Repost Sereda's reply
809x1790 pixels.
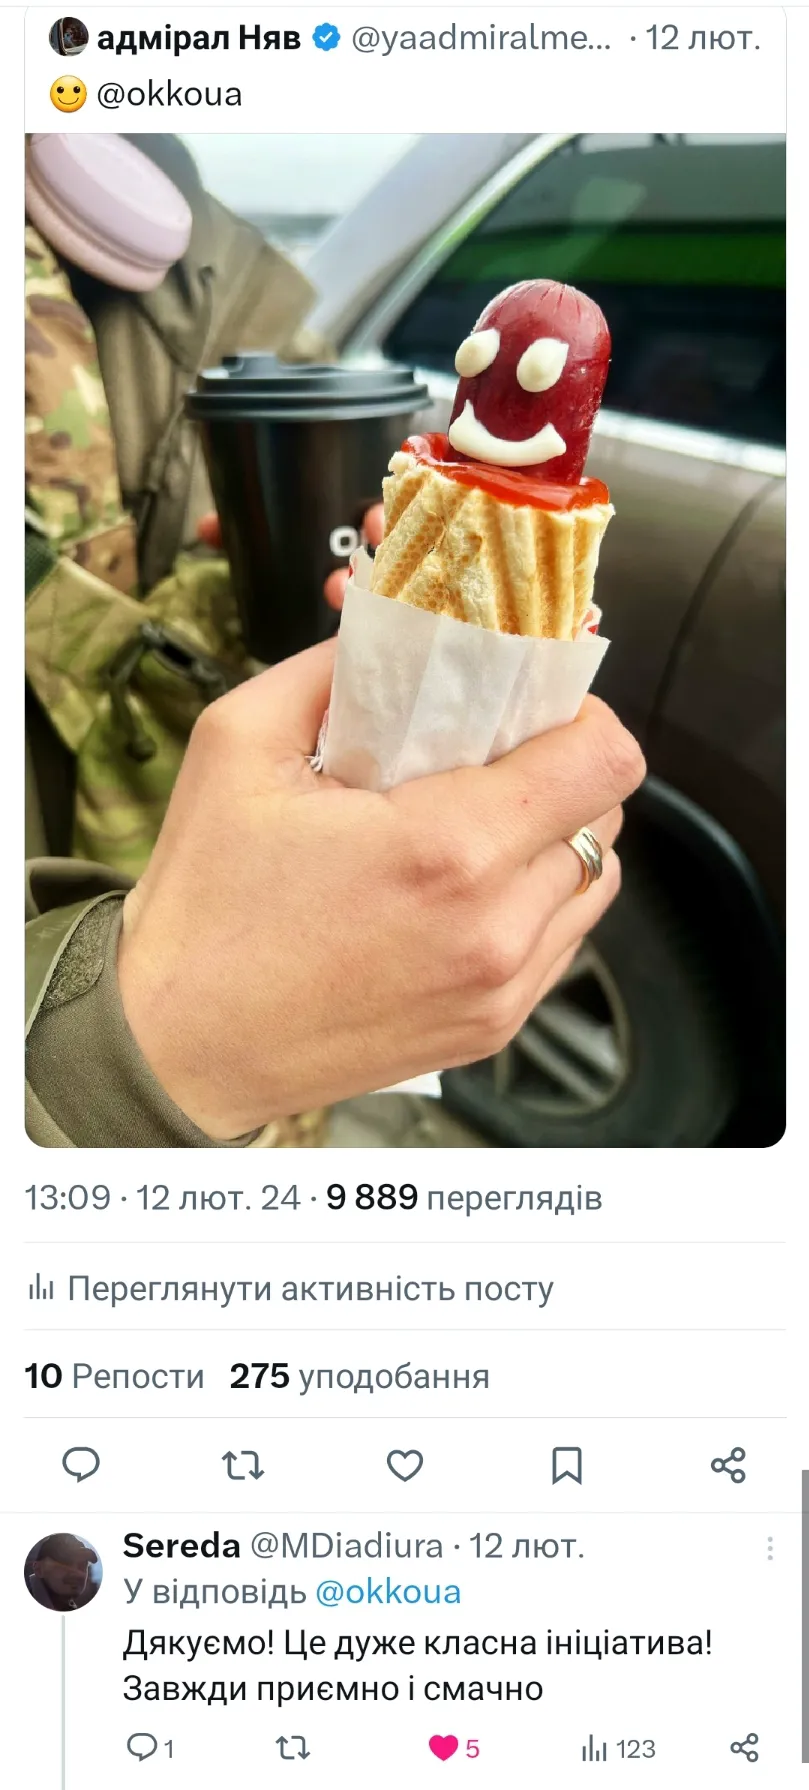[292, 1747]
